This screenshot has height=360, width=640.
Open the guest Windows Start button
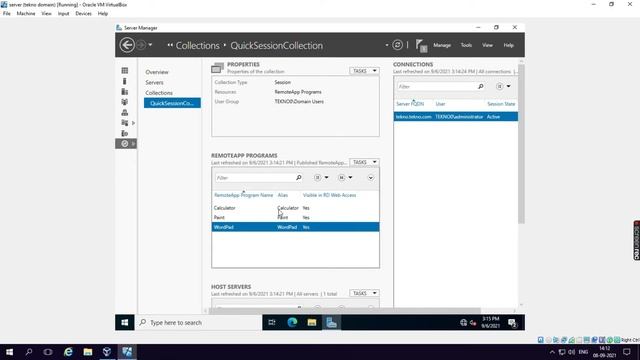click(x=124, y=322)
